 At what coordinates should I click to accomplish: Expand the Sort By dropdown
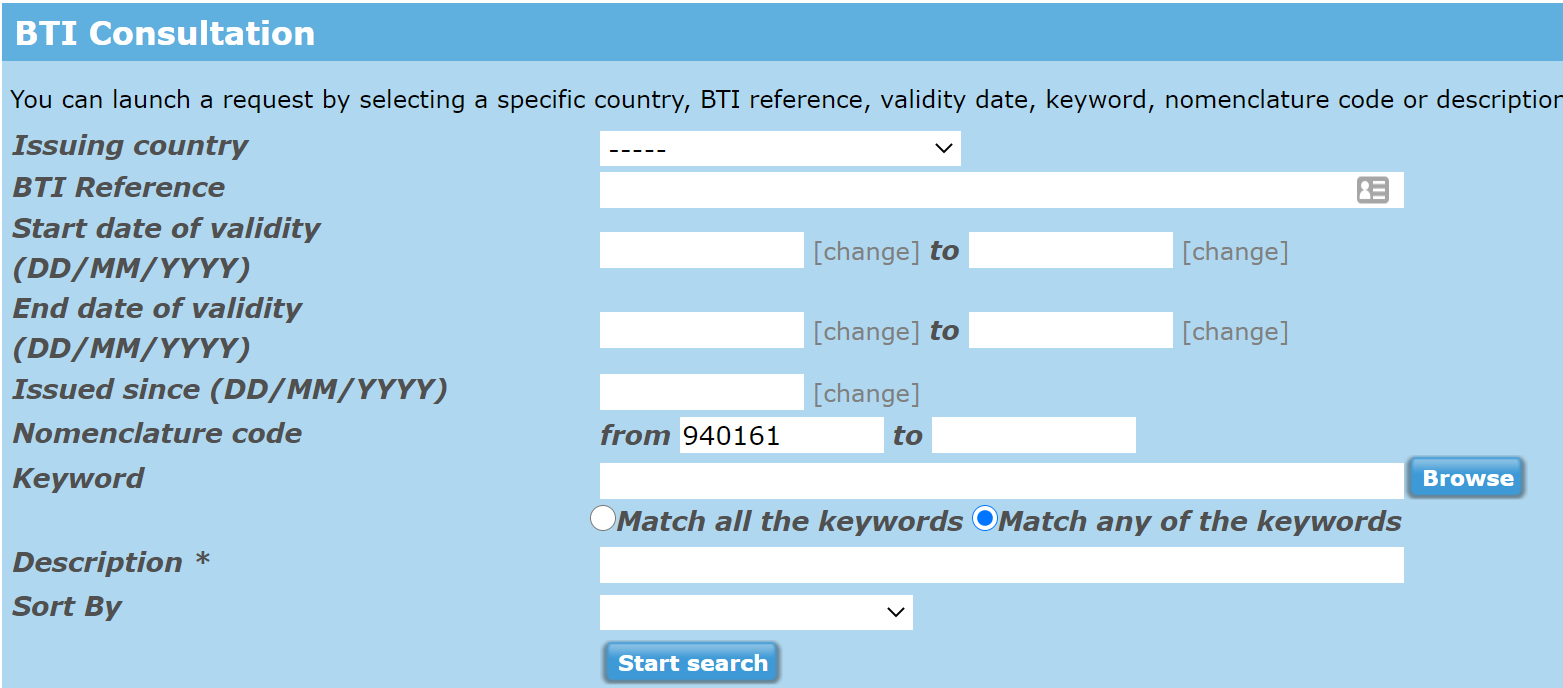[x=756, y=612]
